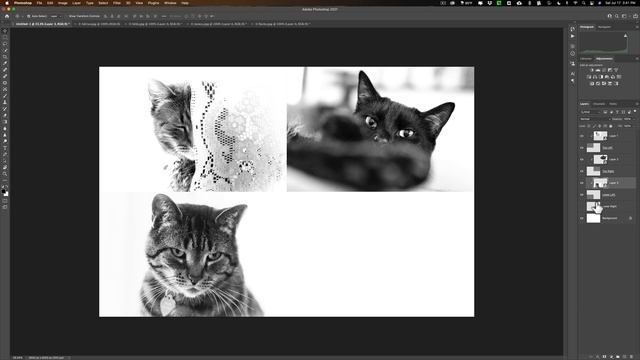Open the Character panel icon

click(572, 73)
